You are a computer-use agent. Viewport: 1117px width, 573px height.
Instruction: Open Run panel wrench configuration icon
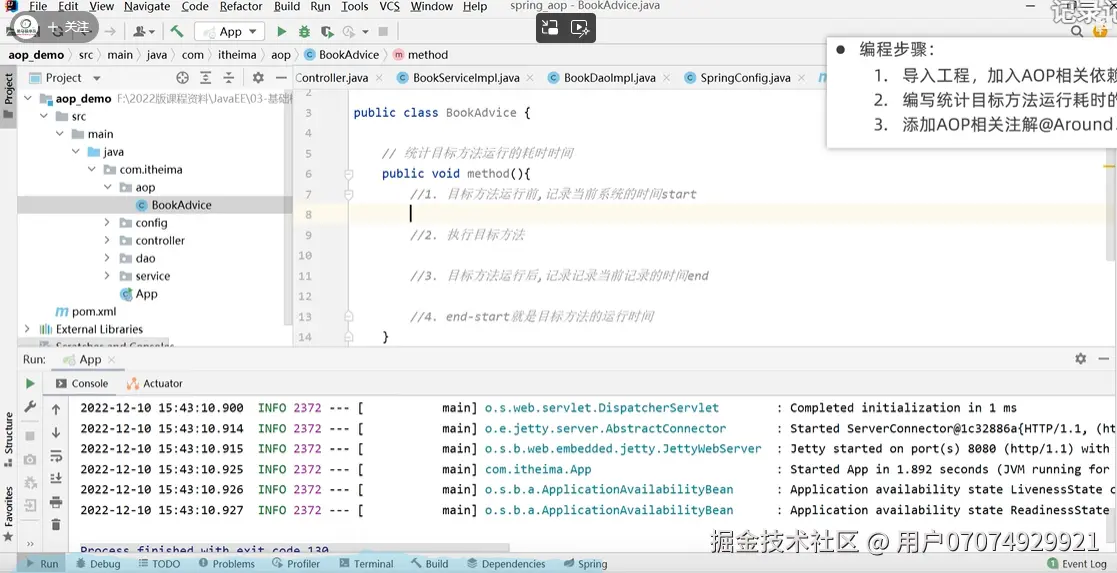(30, 406)
